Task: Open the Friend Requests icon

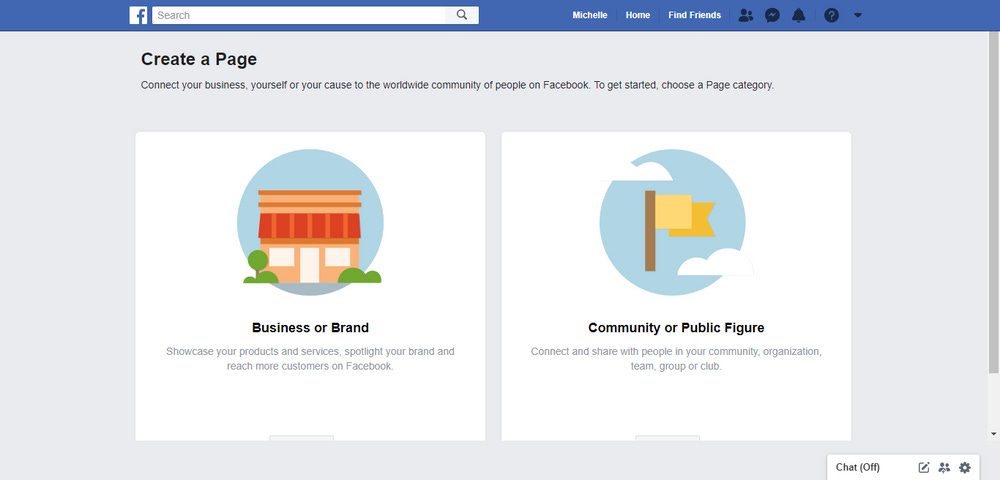Action: (x=746, y=15)
